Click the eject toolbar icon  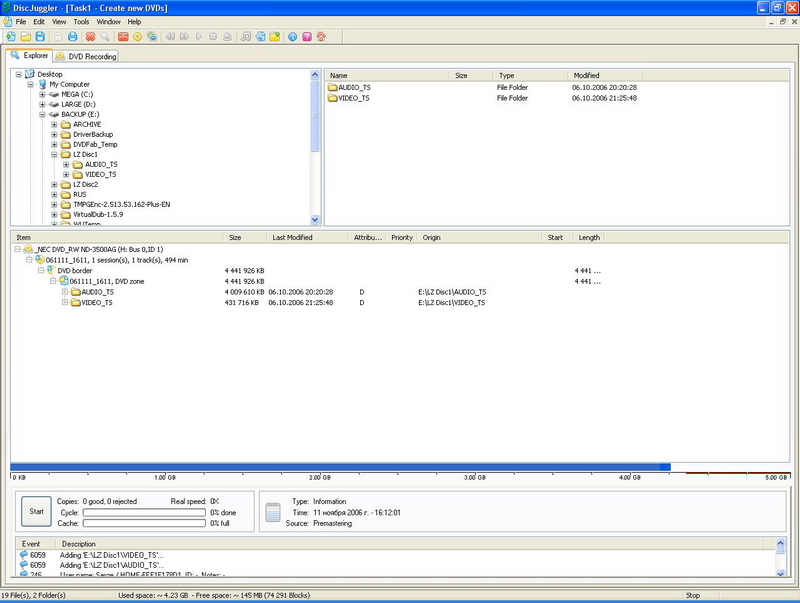tap(227, 37)
